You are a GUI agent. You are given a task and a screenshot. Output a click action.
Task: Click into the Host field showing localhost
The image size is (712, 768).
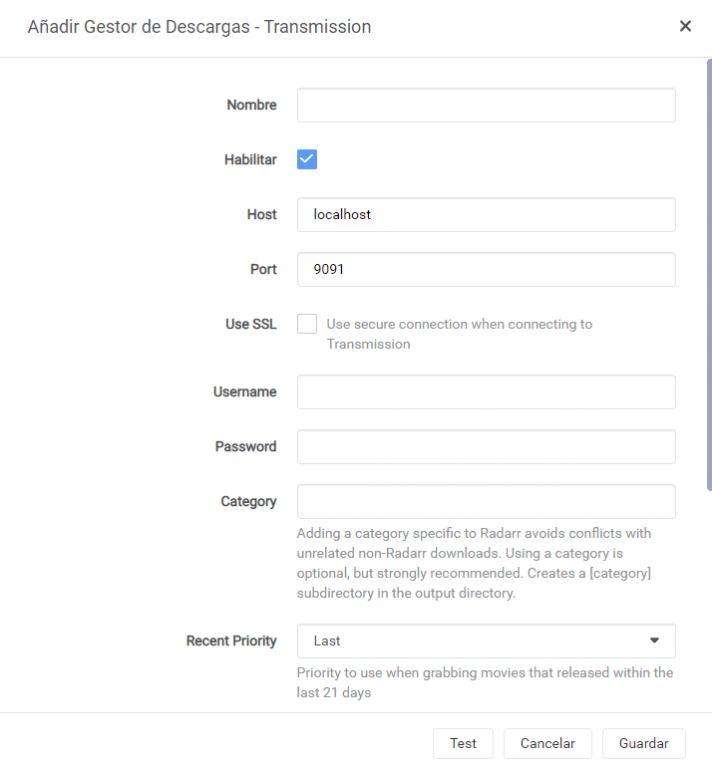click(486, 214)
